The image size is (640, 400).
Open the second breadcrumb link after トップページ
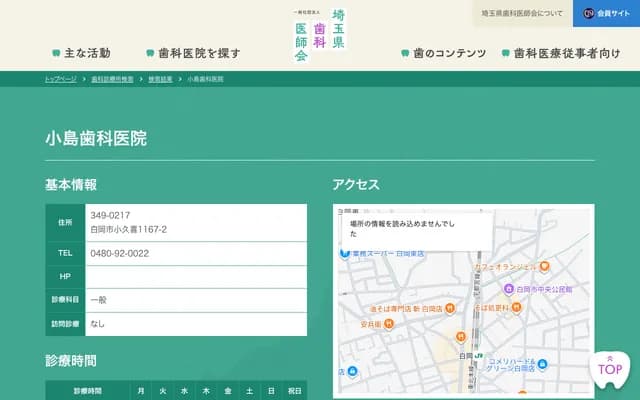[x=112, y=79]
